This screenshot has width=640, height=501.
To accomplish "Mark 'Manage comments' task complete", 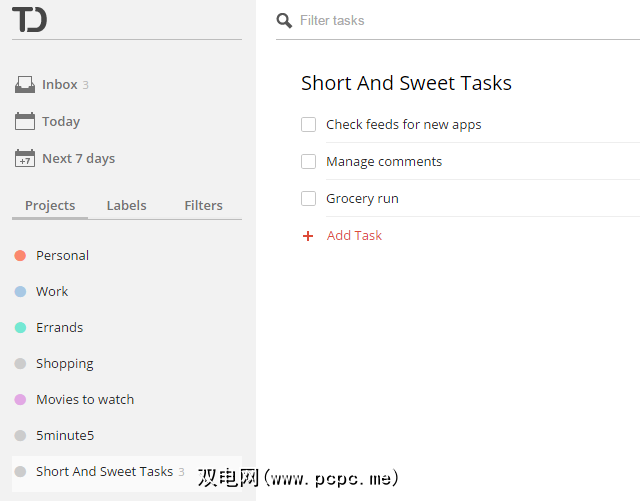I will (x=309, y=162).
